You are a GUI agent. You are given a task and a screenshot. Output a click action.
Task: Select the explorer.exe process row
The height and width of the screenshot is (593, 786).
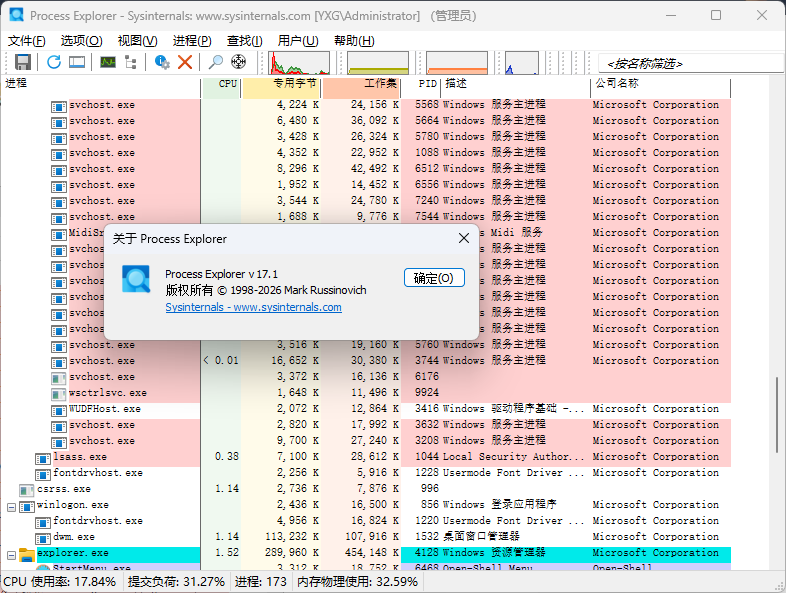pyautogui.click(x=365, y=554)
